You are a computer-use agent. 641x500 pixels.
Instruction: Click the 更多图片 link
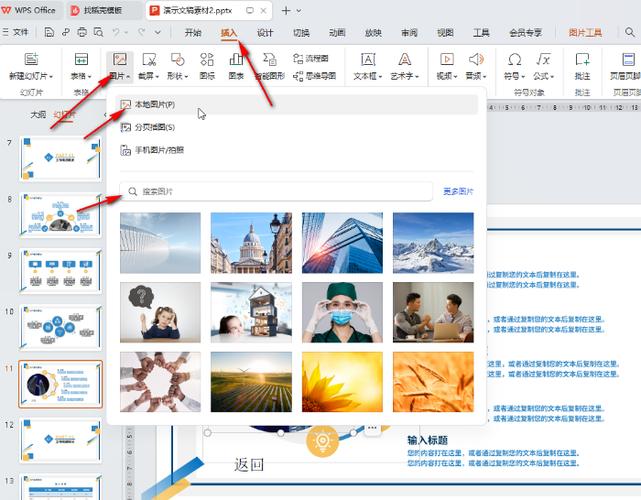click(458, 191)
